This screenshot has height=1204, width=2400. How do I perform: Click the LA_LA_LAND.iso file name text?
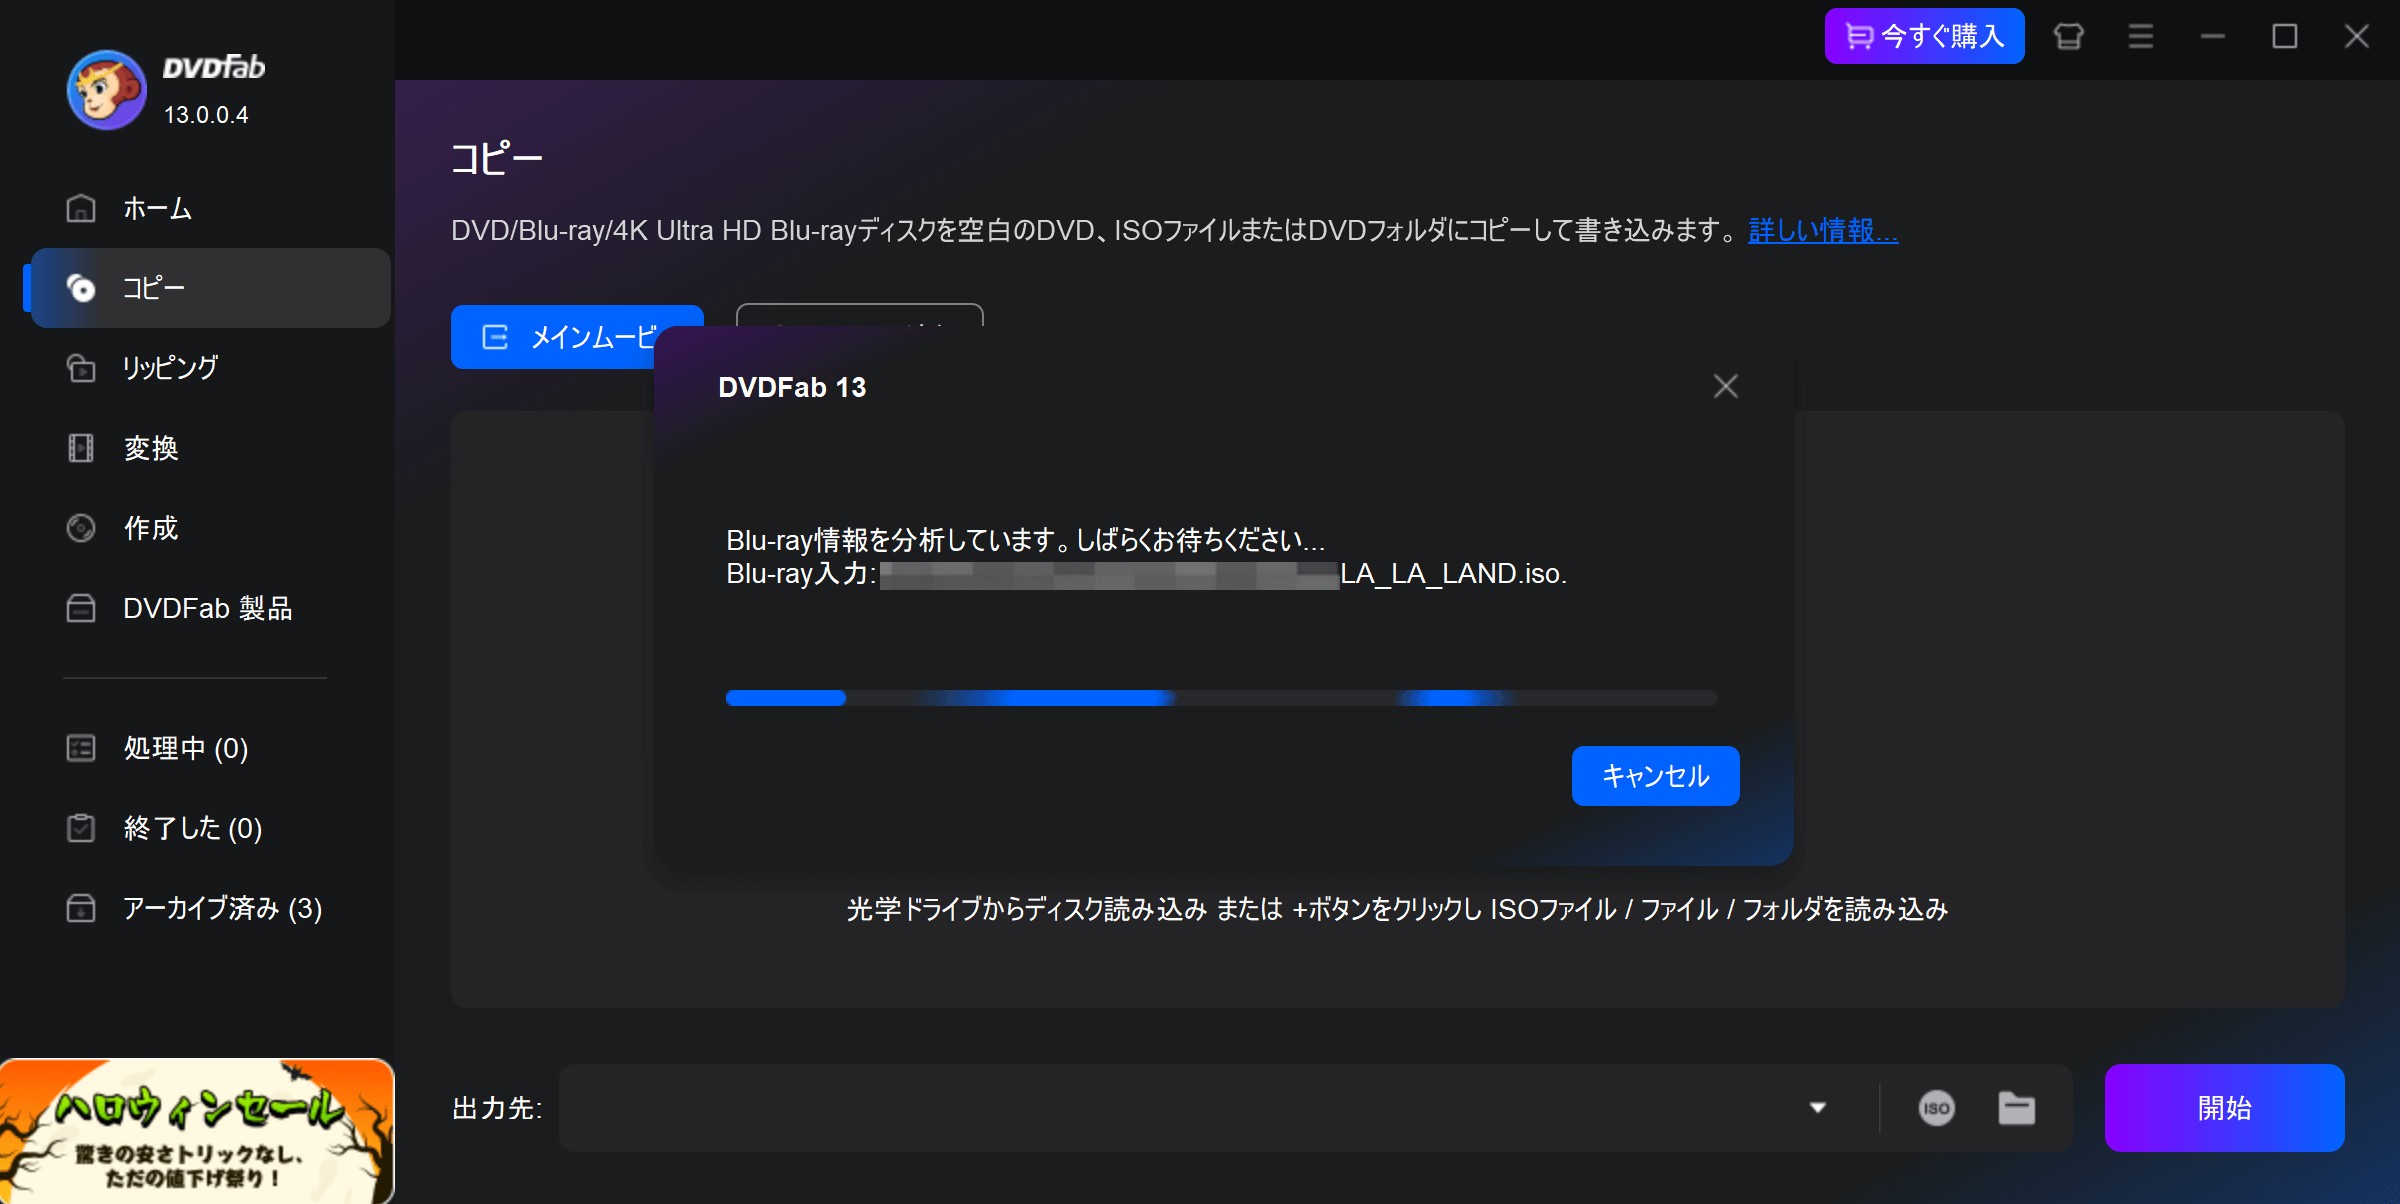click(x=1452, y=574)
